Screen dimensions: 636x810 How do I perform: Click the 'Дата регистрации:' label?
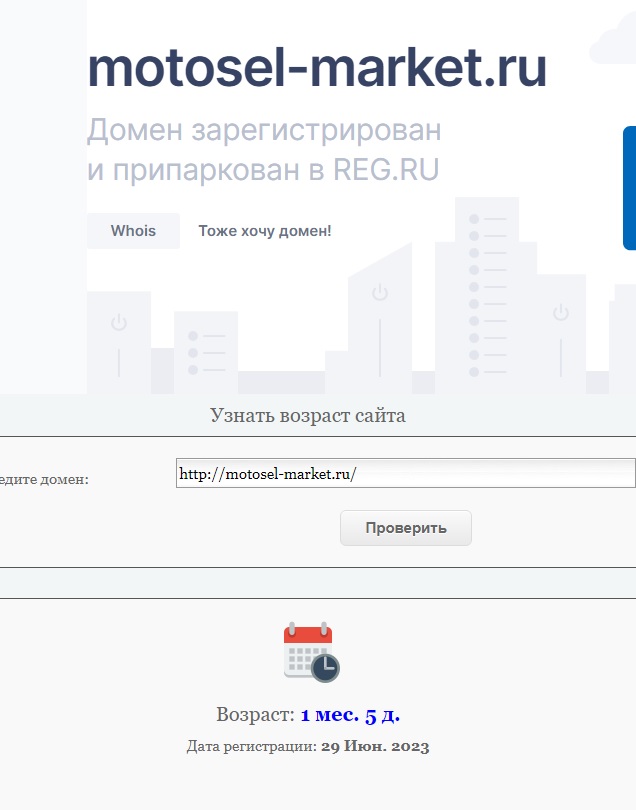[252, 747]
